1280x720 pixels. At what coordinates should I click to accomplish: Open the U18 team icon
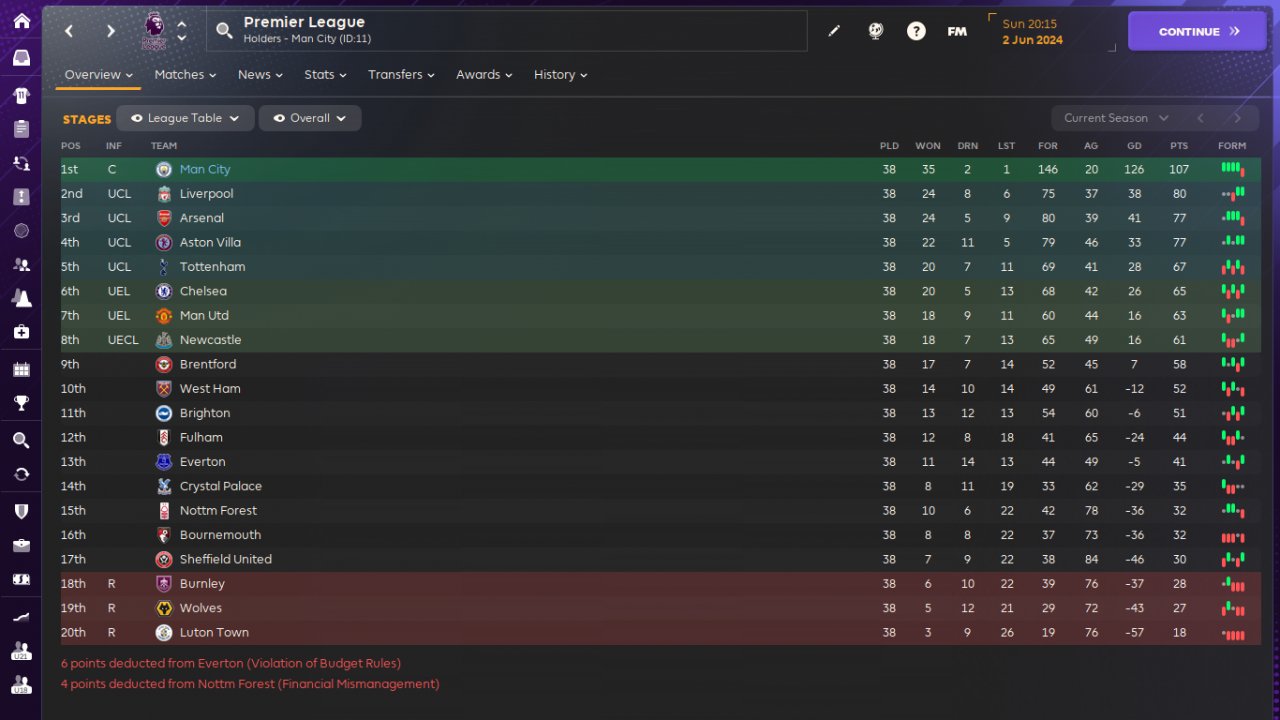pos(21,686)
